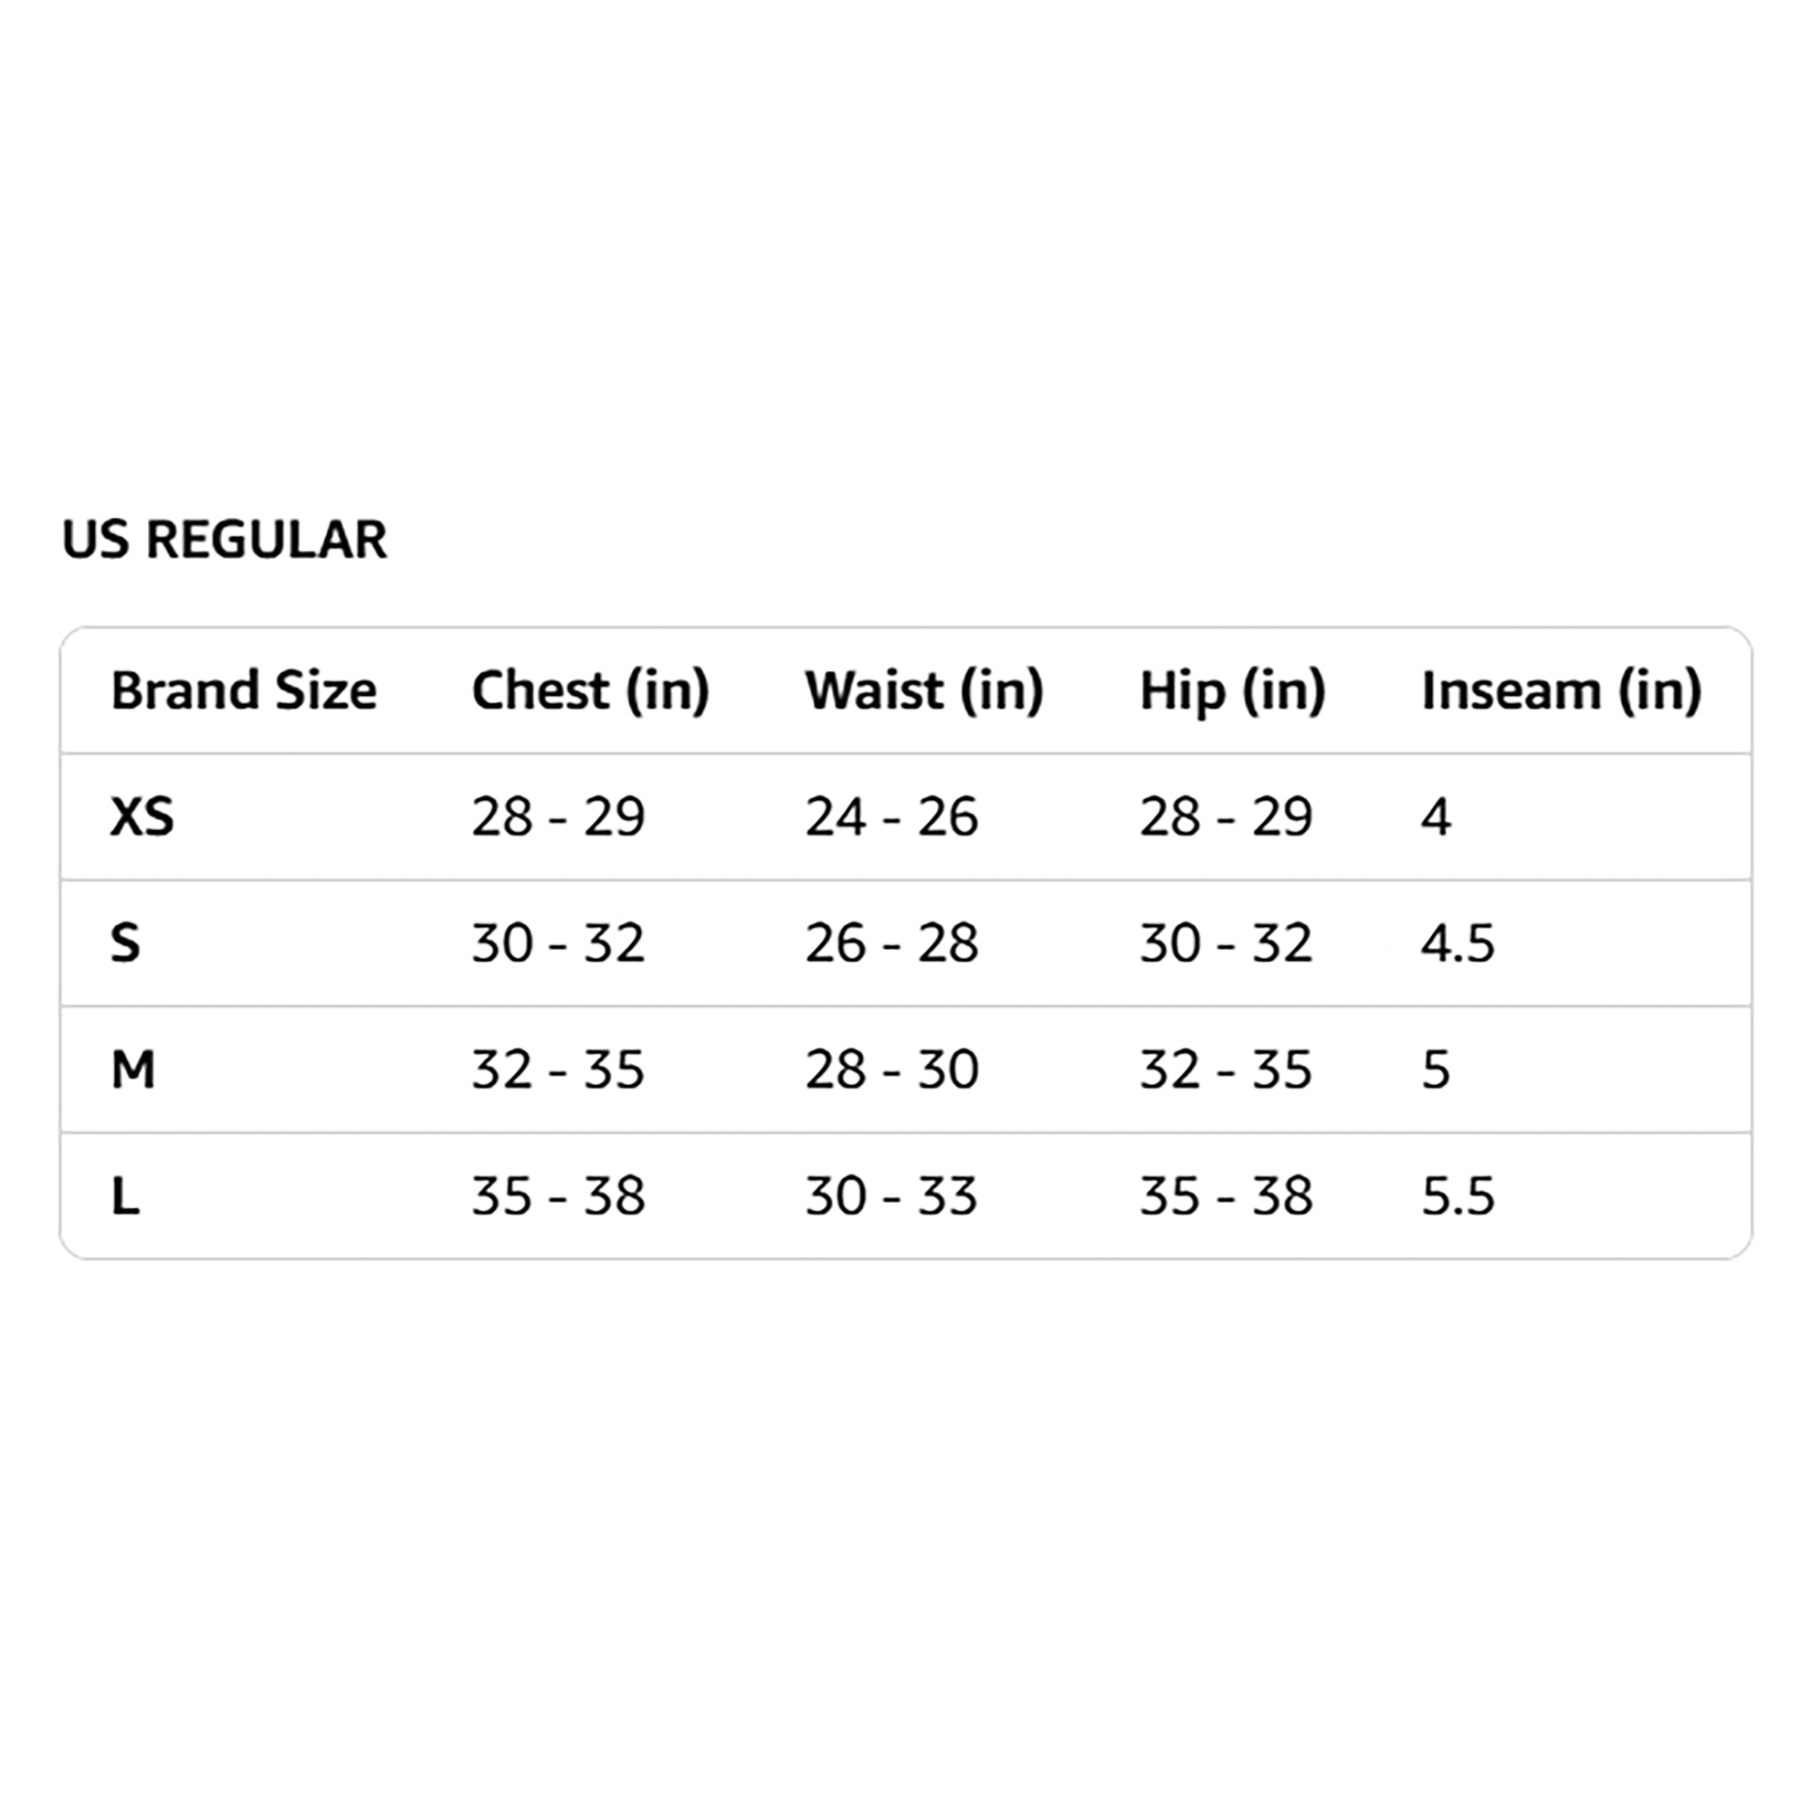
Task: Click the M size row label
Action: [133, 1070]
